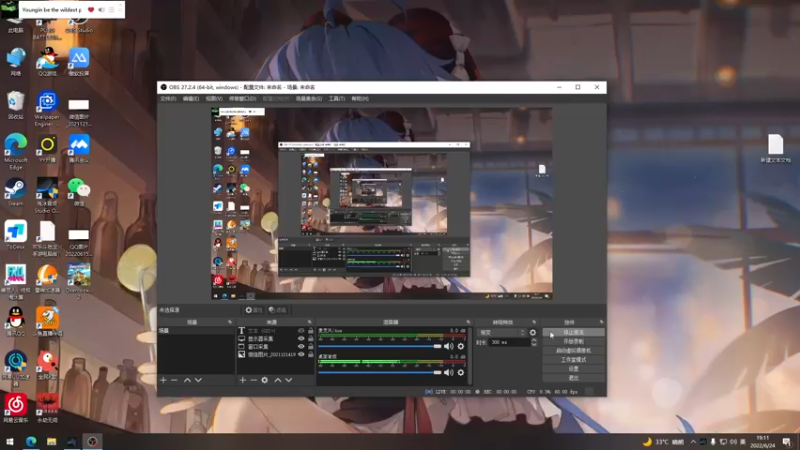This screenshot has width=800, height=450.
Task: Open the transition type dropdown
Action: [x=502, y=332]
